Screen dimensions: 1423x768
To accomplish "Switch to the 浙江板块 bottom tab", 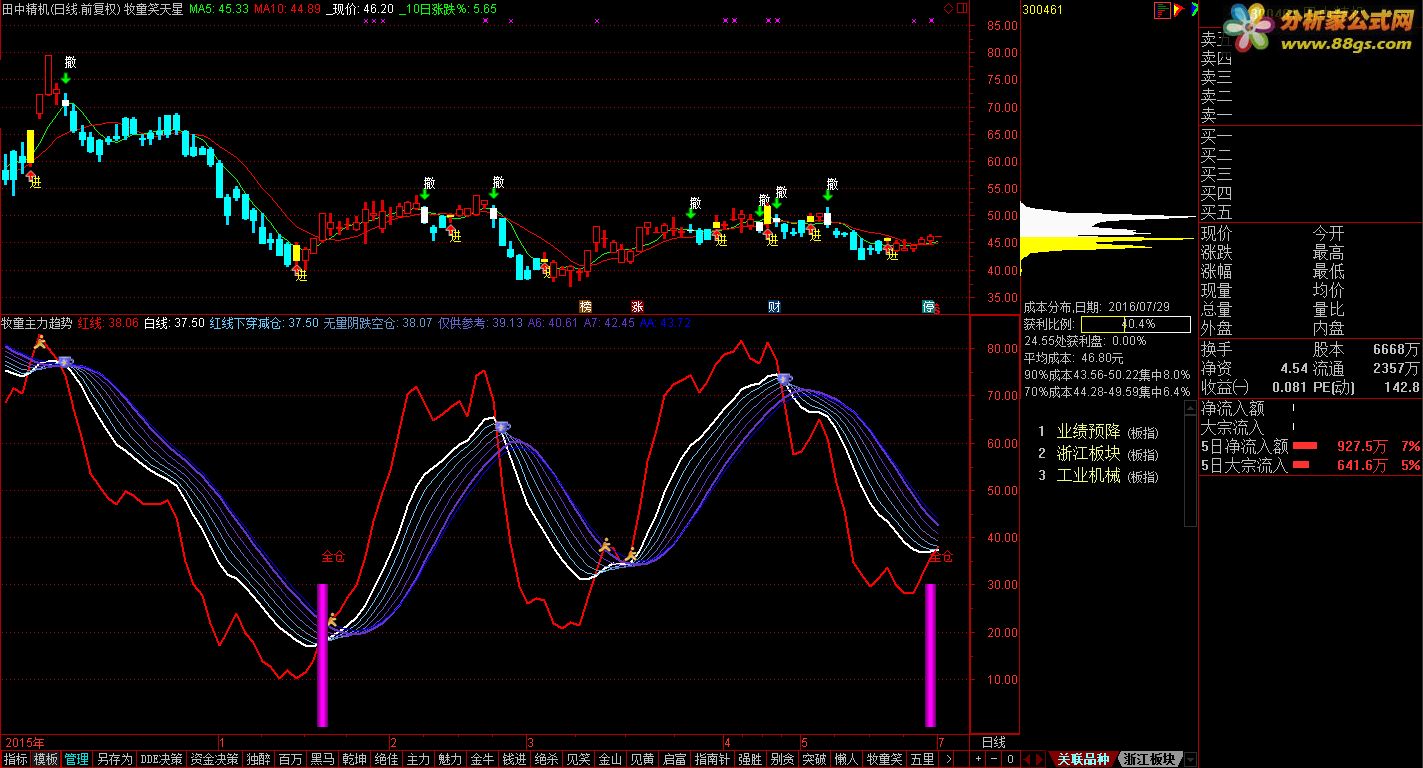I will tap(1149, 759).
